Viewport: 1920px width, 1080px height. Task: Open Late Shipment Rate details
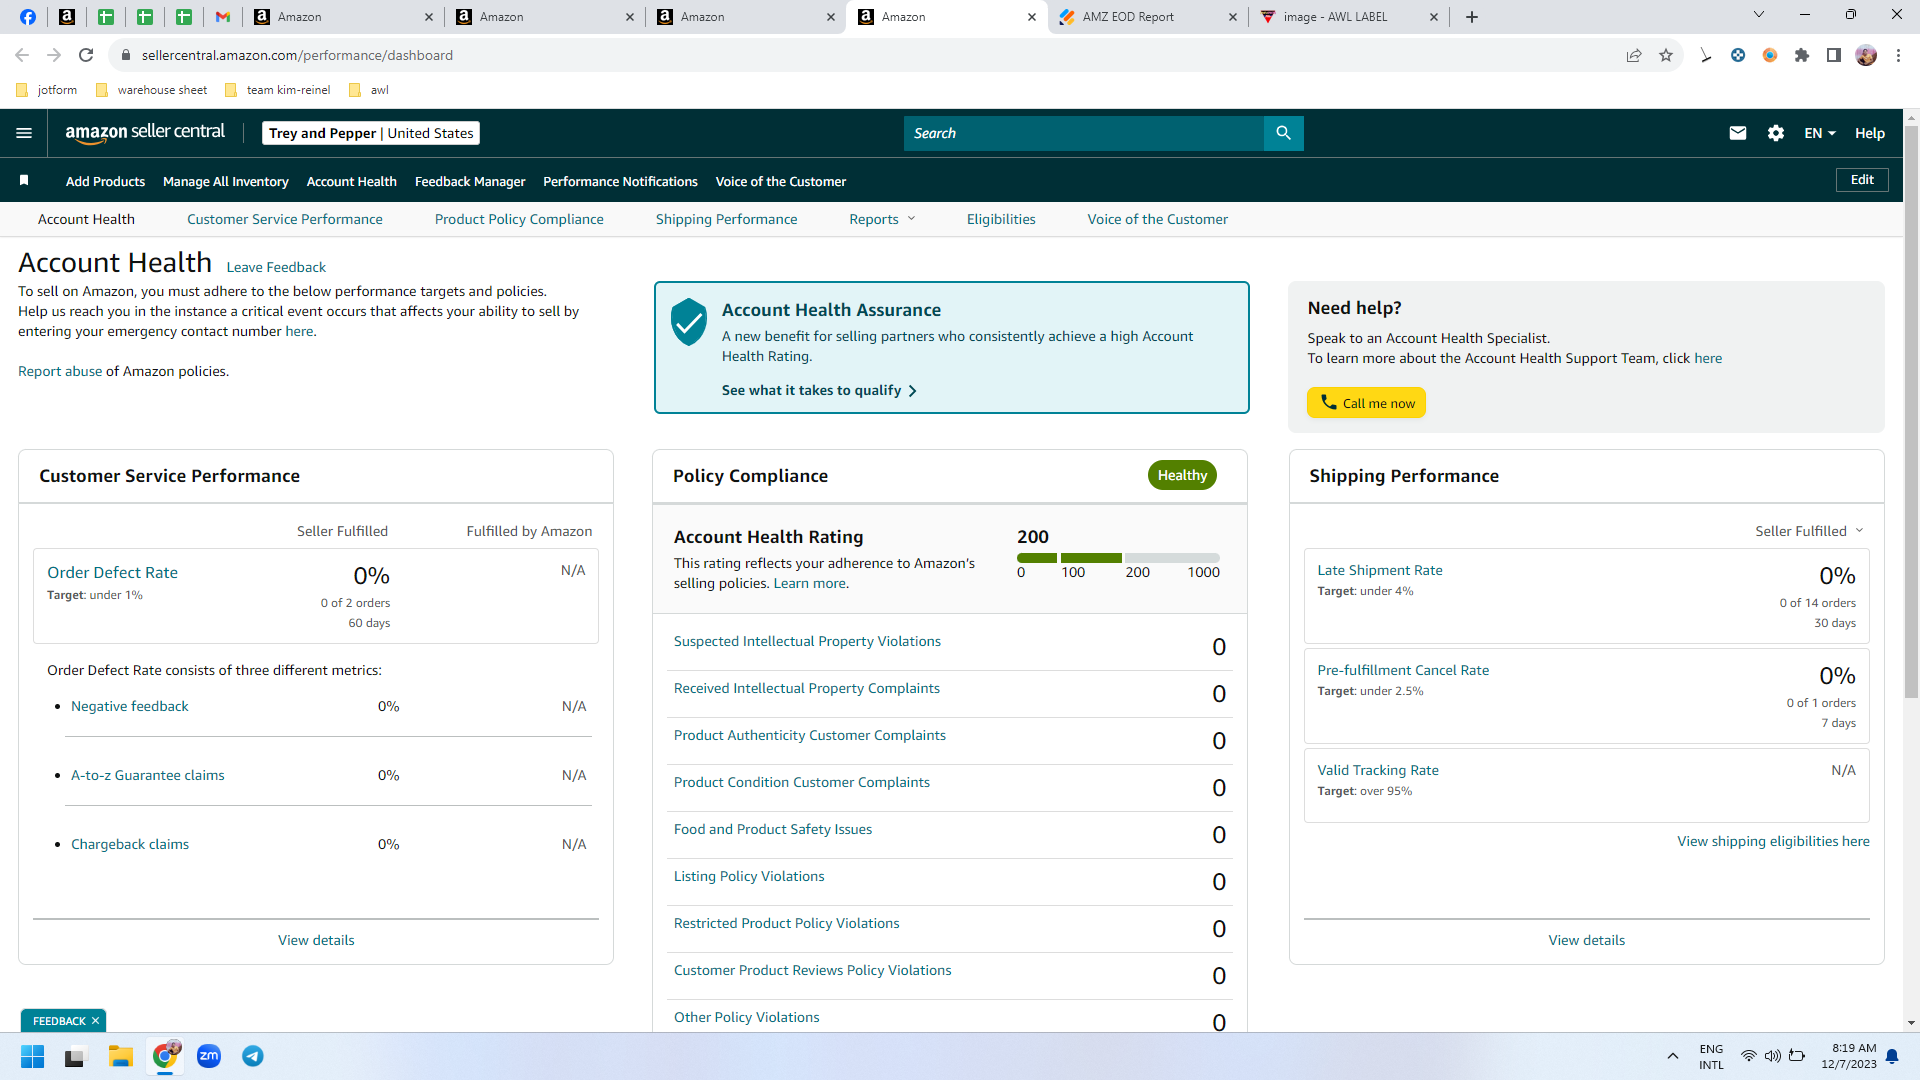tap(1380, 570)
